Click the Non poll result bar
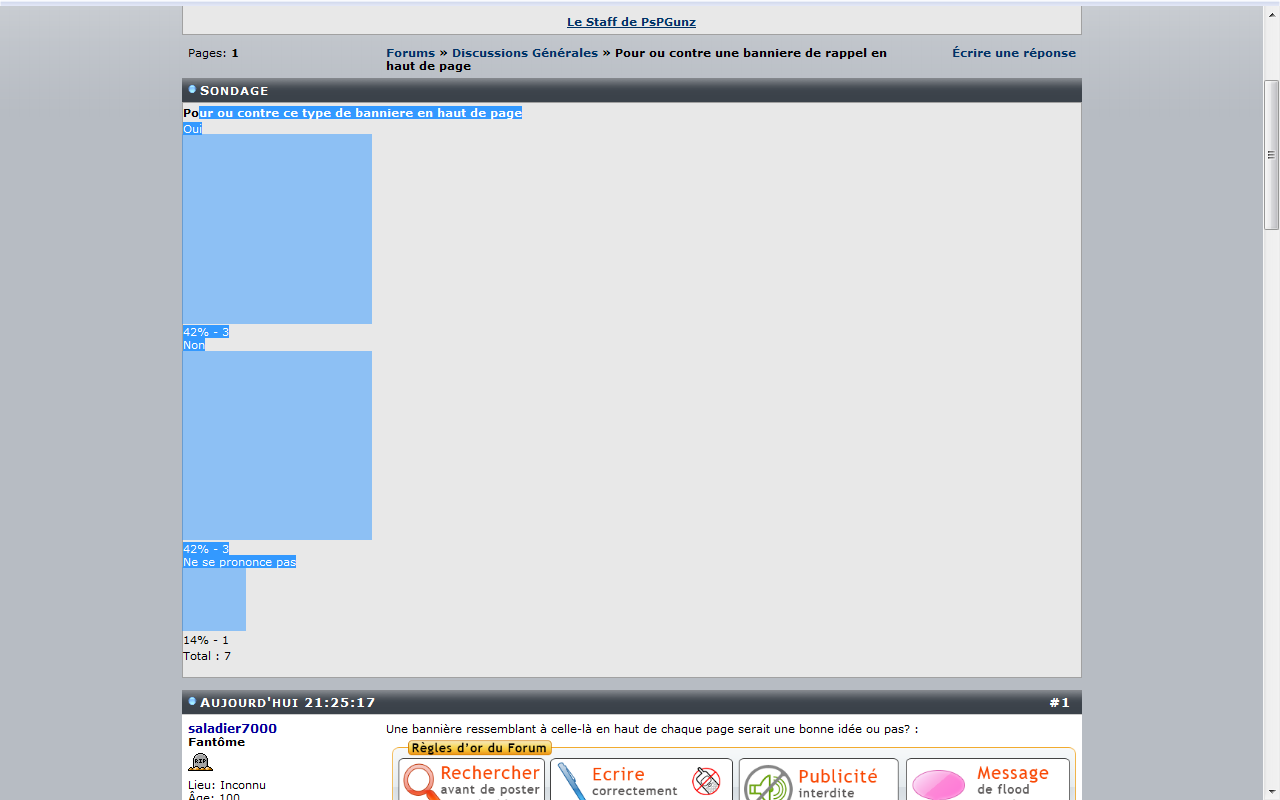1280x800 pixels. tap(277, 445)
